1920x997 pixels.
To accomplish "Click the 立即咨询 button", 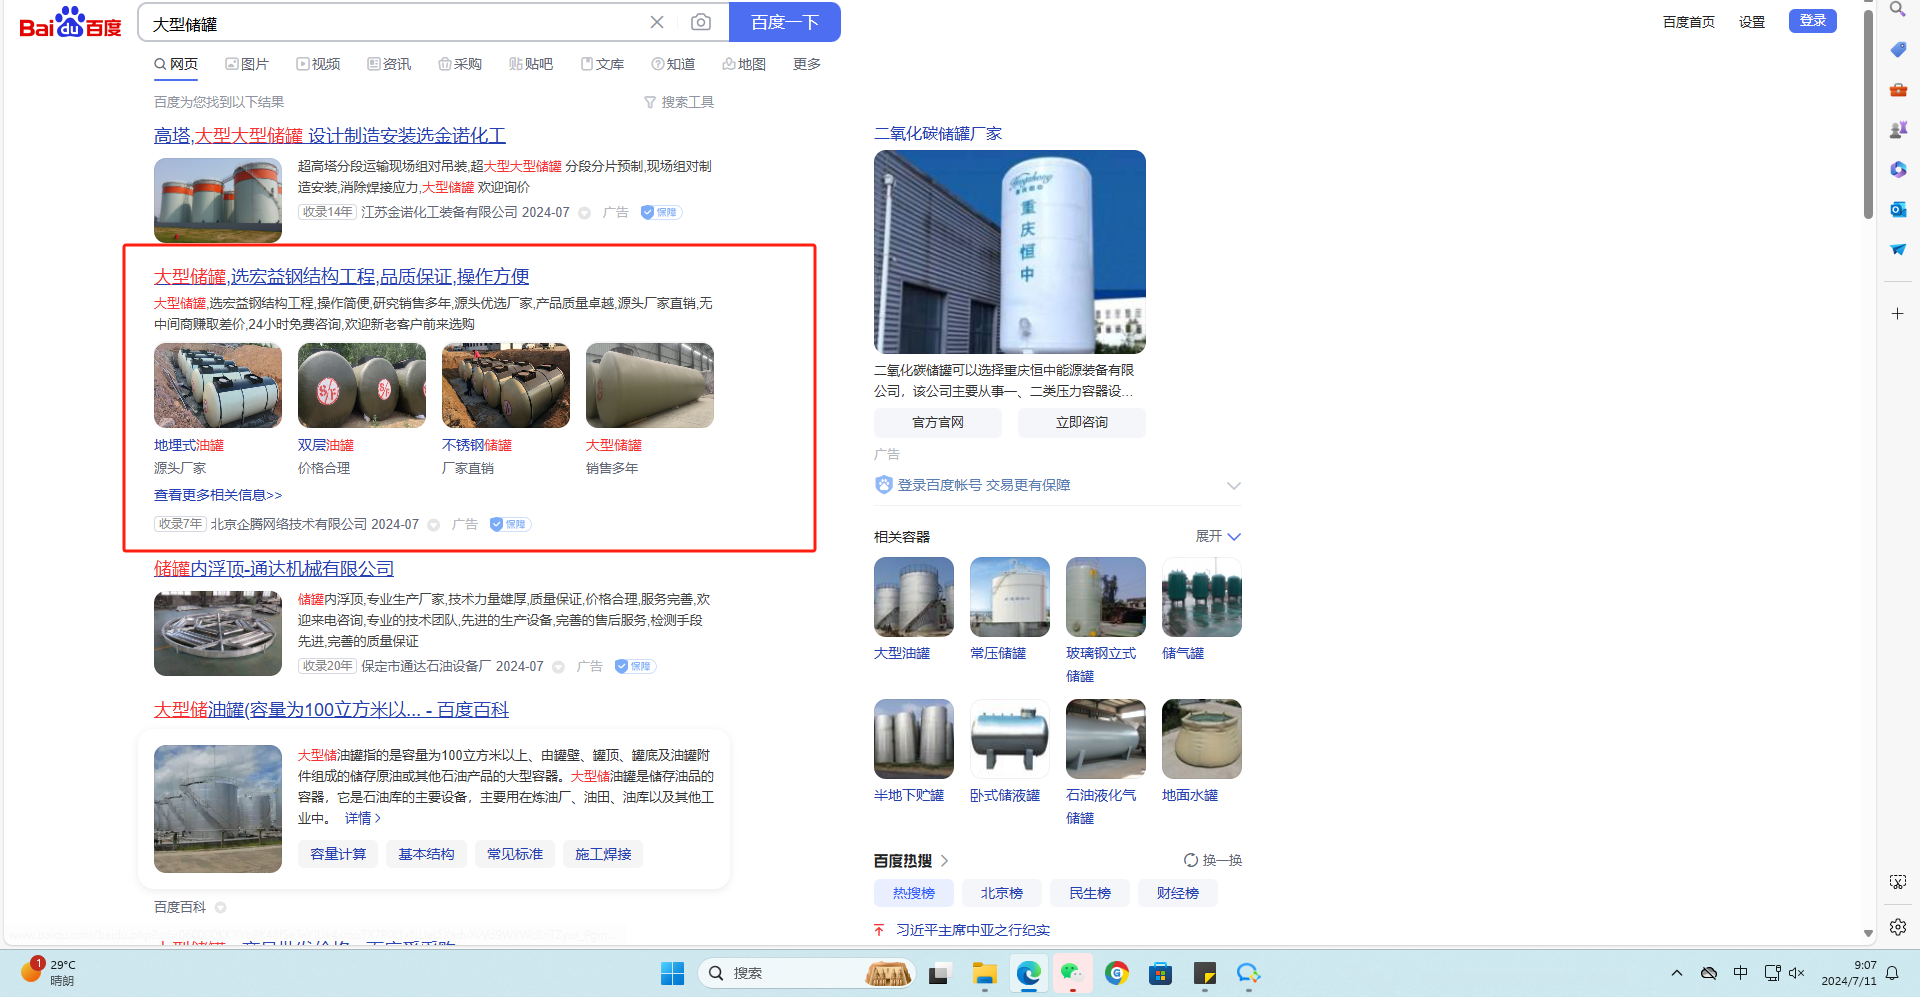I will [1082, 422].
